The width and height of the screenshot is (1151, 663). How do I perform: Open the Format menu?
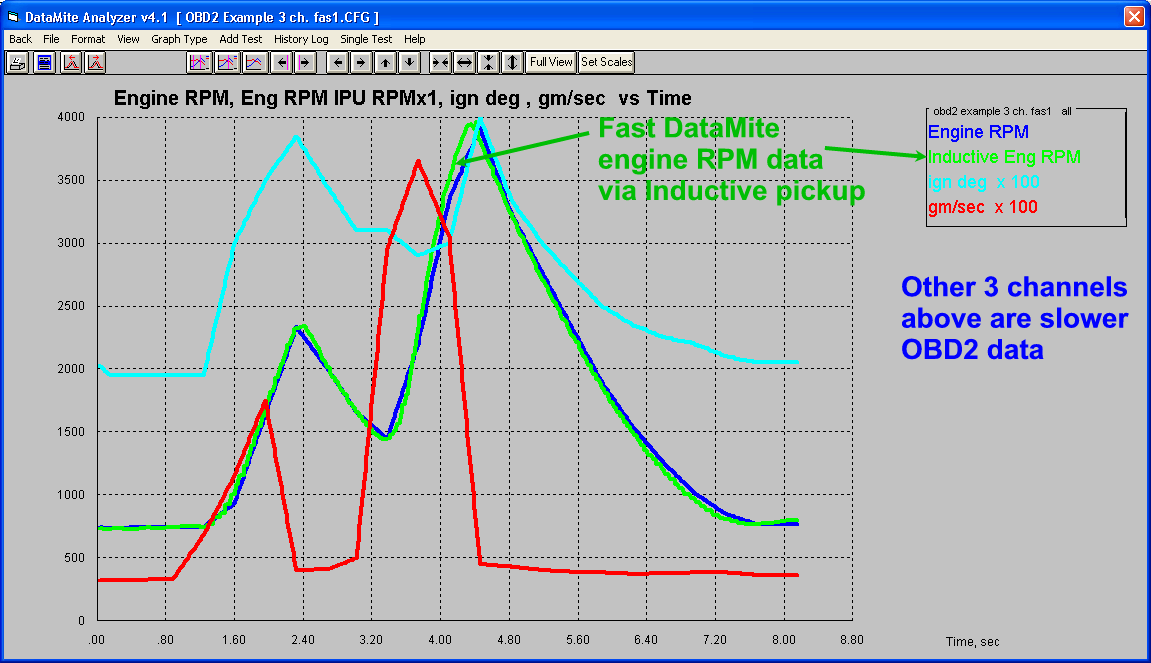click(x=88, y=39)
